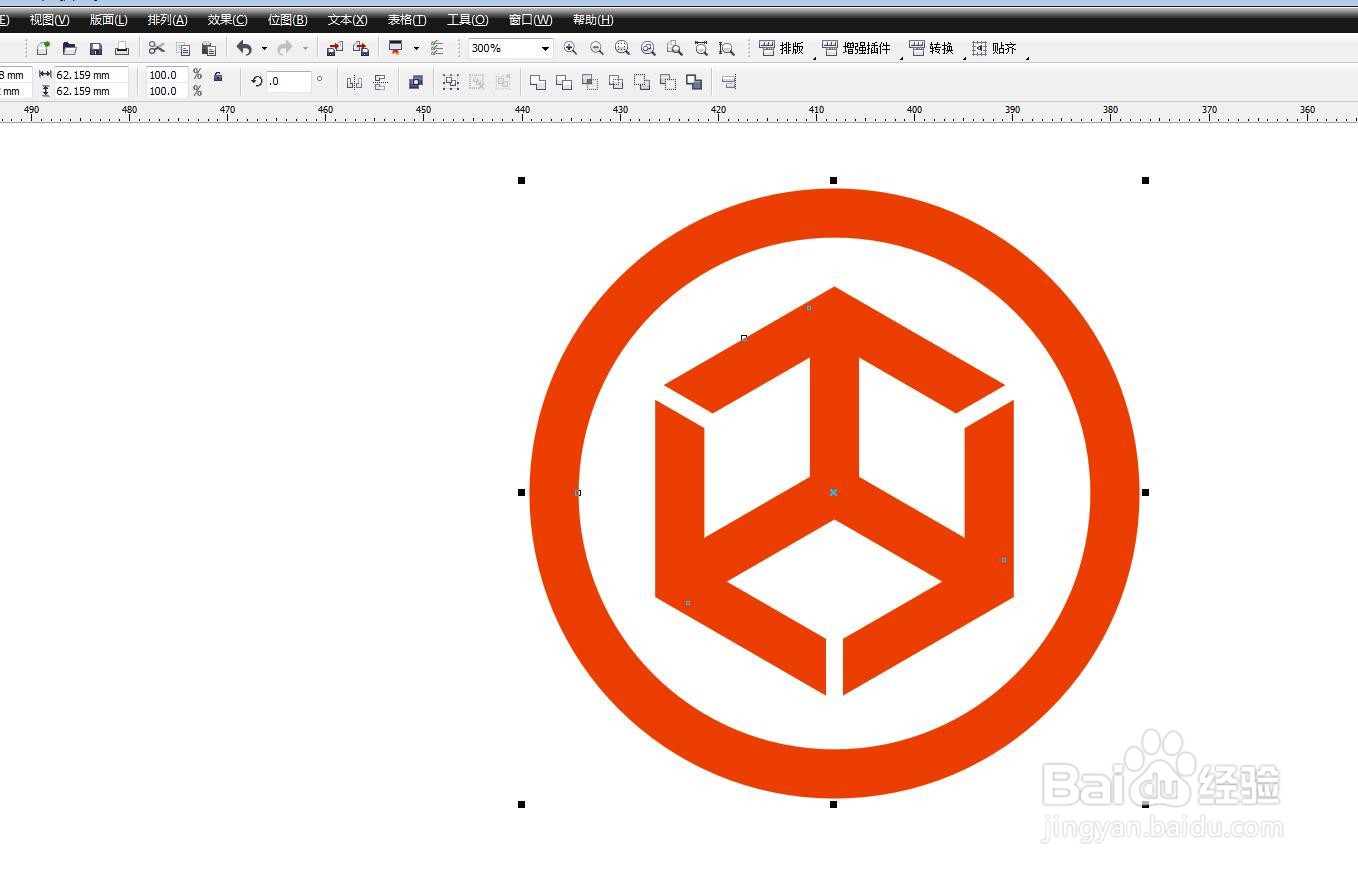Undo the last action
The height and width of the screenshot is (874, 1358).
[244, 48]
